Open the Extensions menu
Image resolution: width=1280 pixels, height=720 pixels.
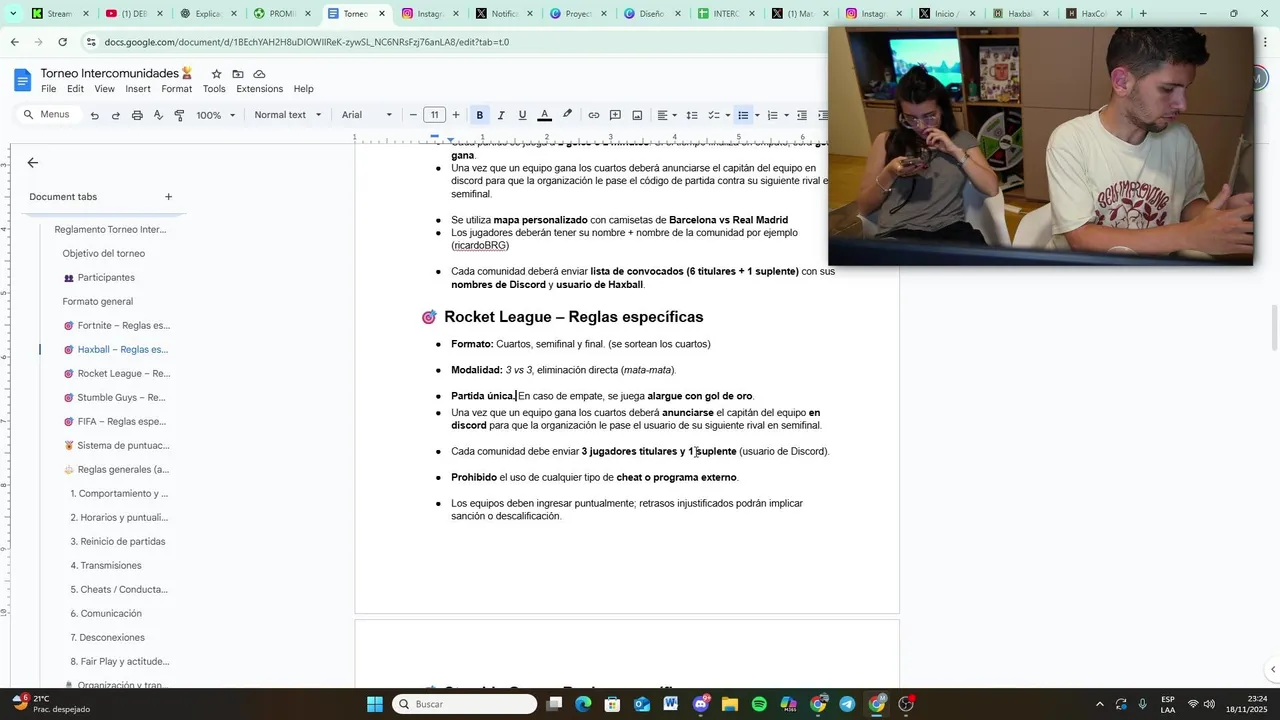[x=259, y=89]
